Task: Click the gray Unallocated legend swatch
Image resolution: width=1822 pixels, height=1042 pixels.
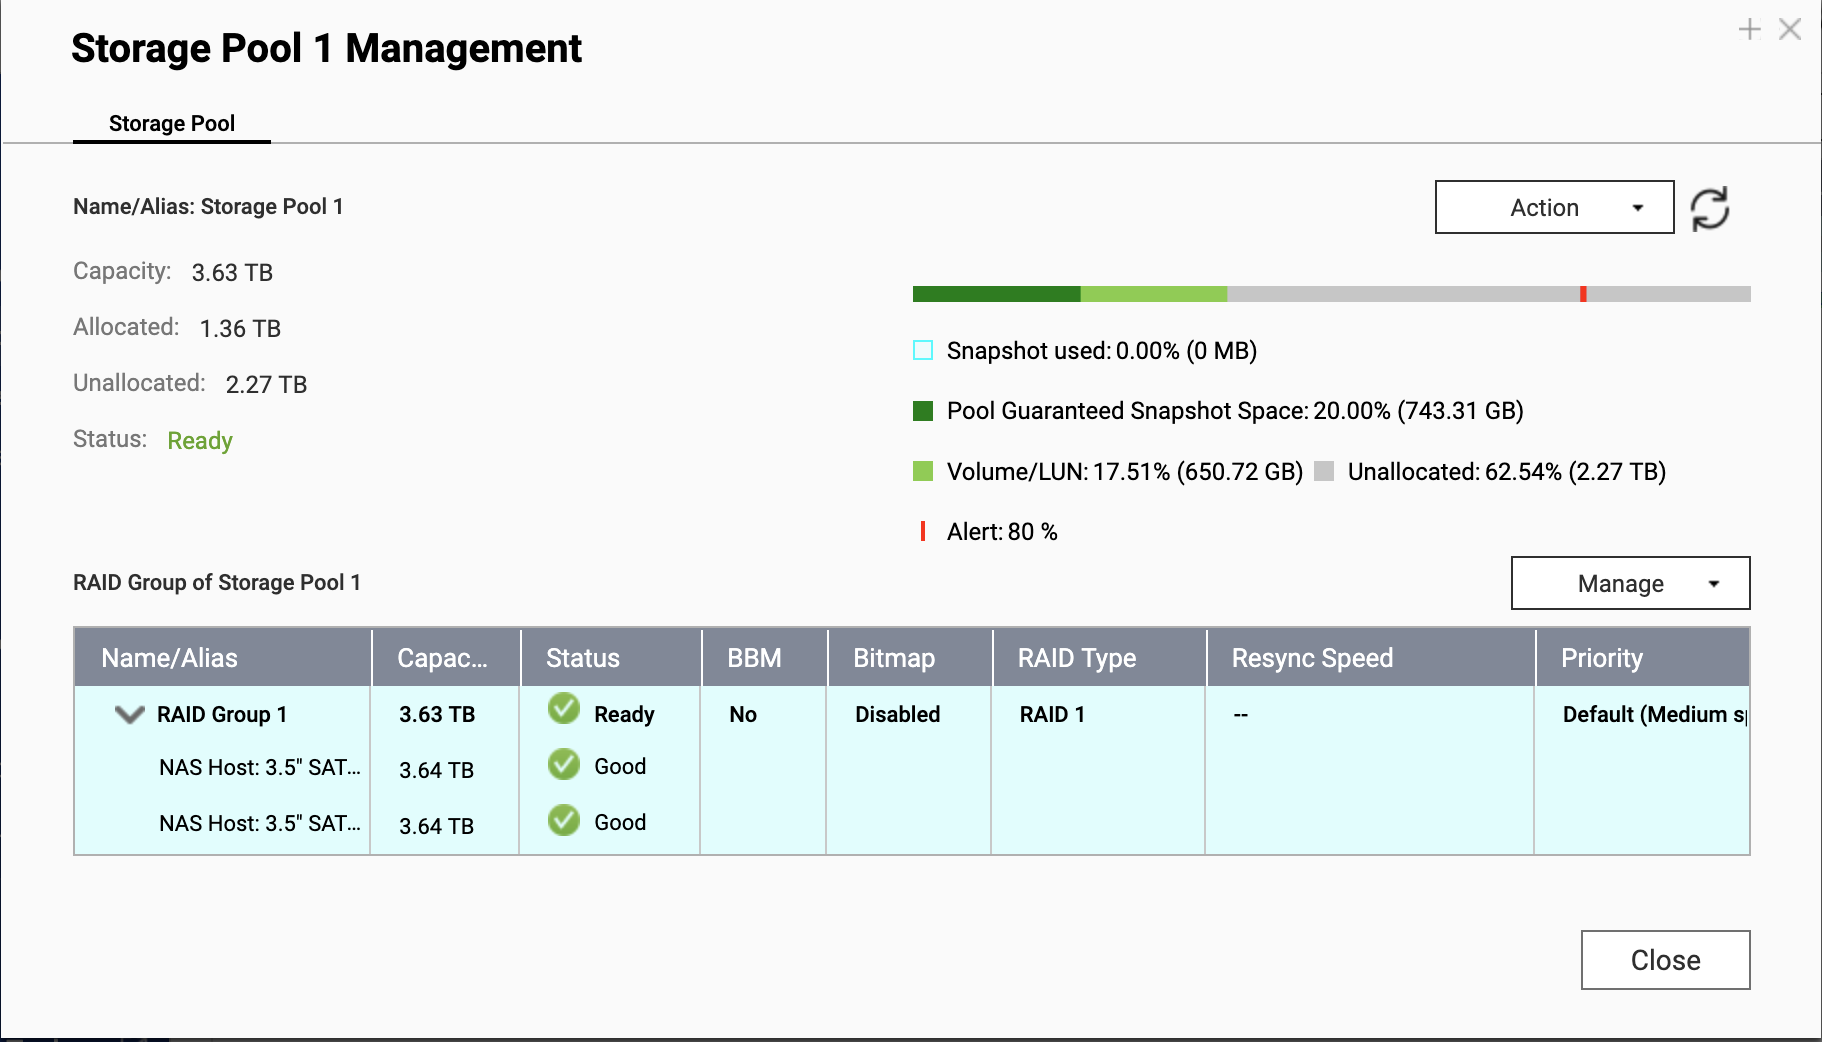Action: pyautogui.click(x=1324, y=471)
